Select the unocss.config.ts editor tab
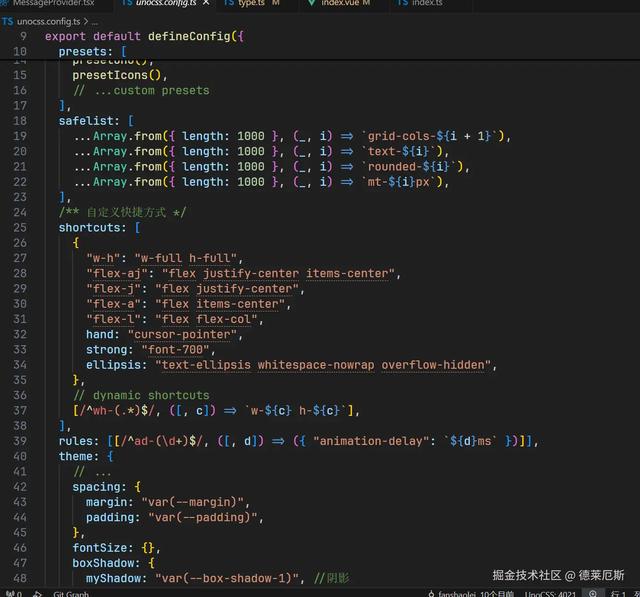The image size is (640, 597). [x=165, y=3]
